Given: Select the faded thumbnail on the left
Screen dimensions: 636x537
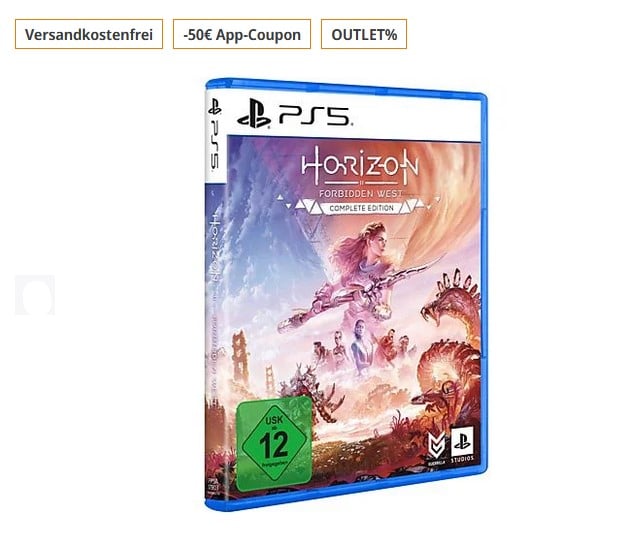Looking at the screenshot, I should 35,295.
